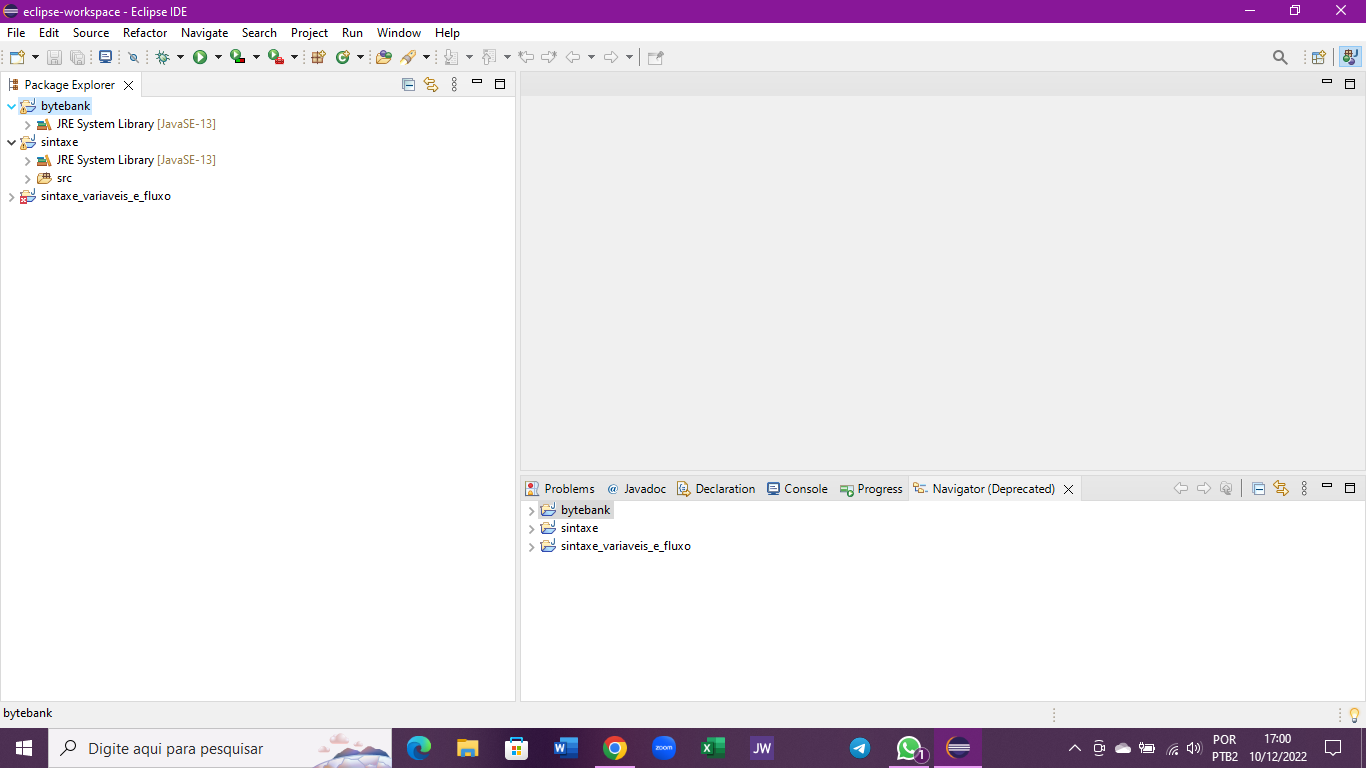This screenshot has height=768, width=1366.
Task: Collapse the sintaxe project in Package Explorer
Action: [x=11, y=142]
